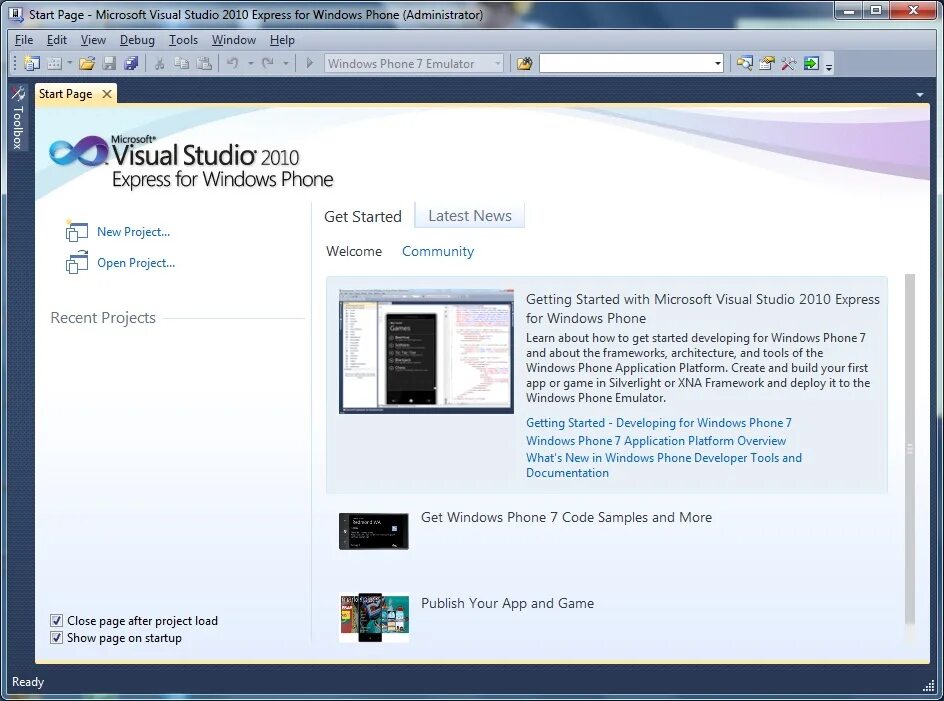Open the Edit menu
This screenshot has height=701, width=944.
coord(57,40)
